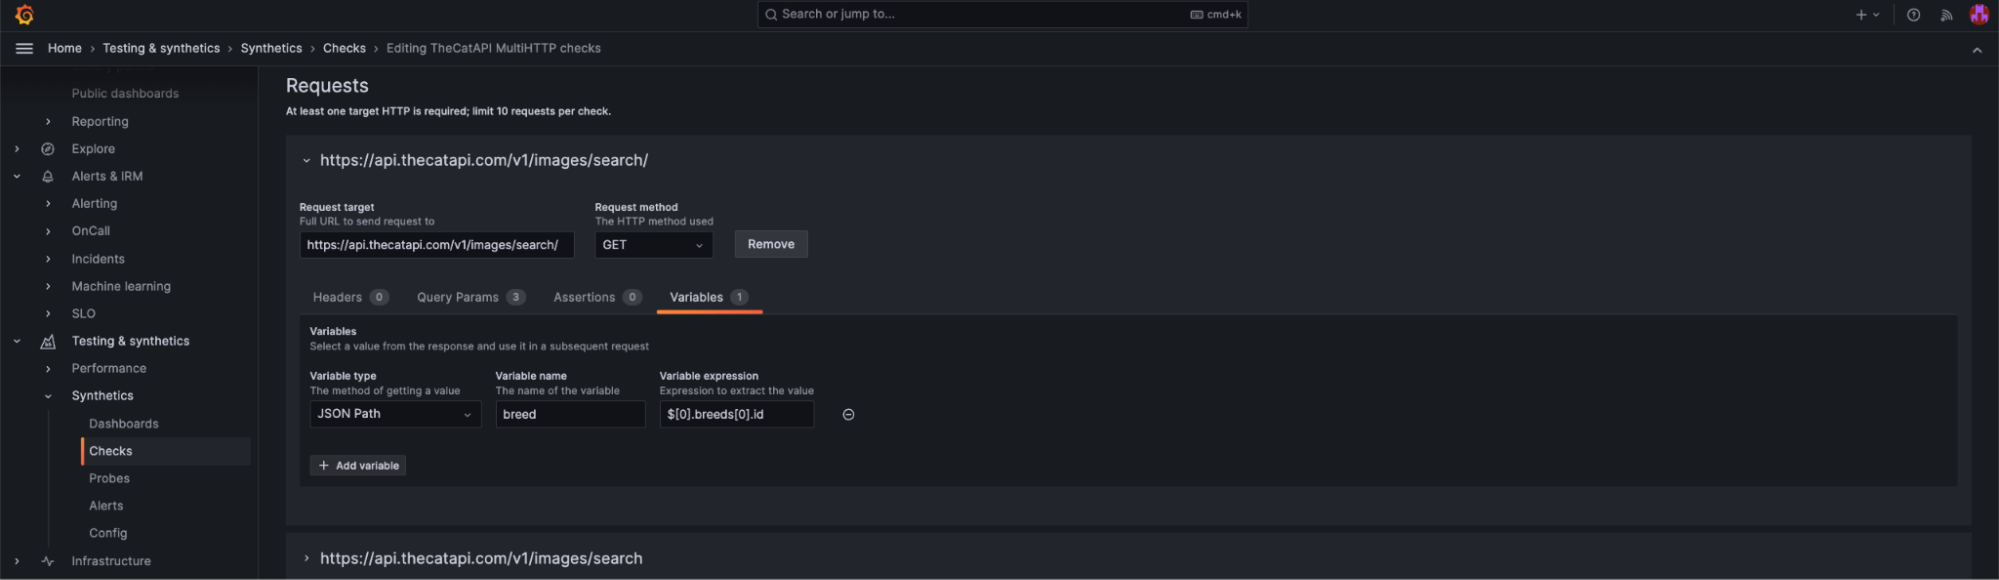
Task: Click the Explore sidebar label
Action: click(x=93, y=149)
